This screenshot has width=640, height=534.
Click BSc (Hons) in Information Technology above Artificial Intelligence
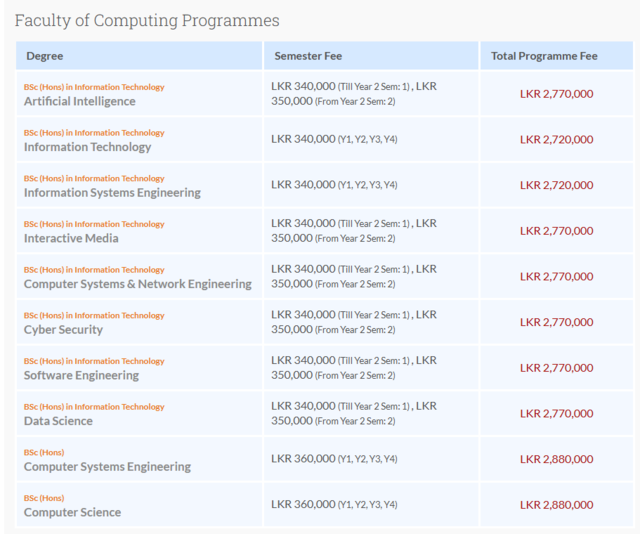(94, 87)
